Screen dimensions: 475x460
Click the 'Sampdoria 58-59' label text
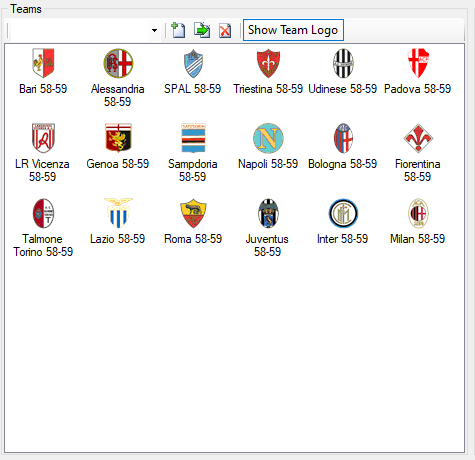(x=193, y=170)
